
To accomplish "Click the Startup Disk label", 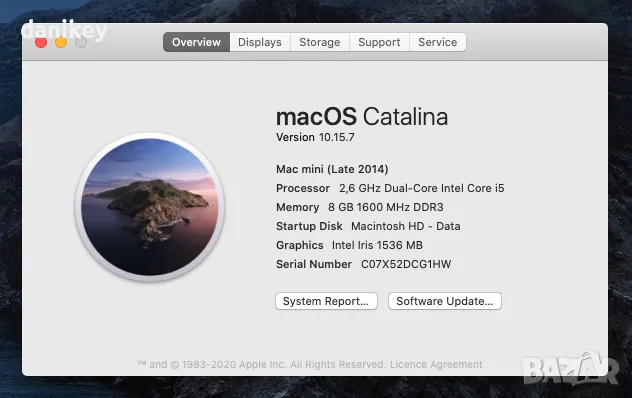I will tap(309, 226).
